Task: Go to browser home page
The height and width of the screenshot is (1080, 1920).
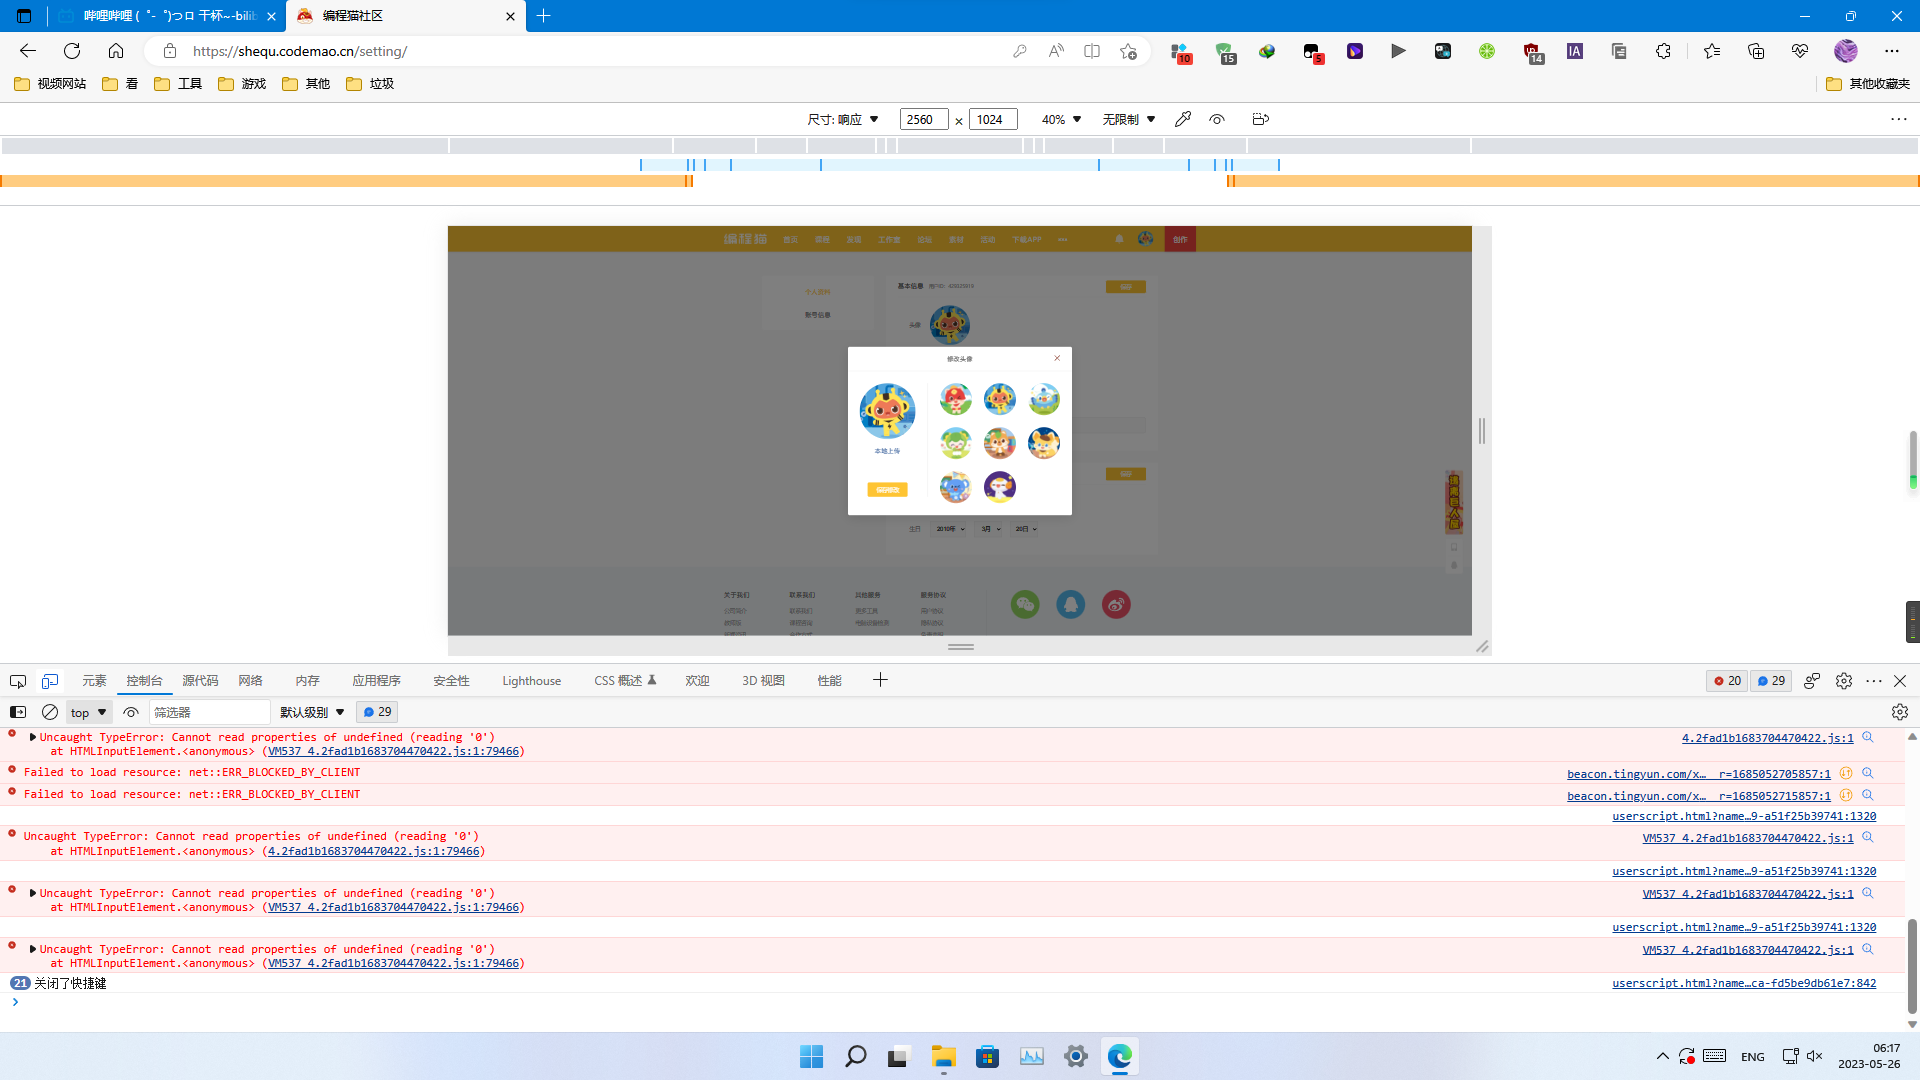Action: [116, 51]
